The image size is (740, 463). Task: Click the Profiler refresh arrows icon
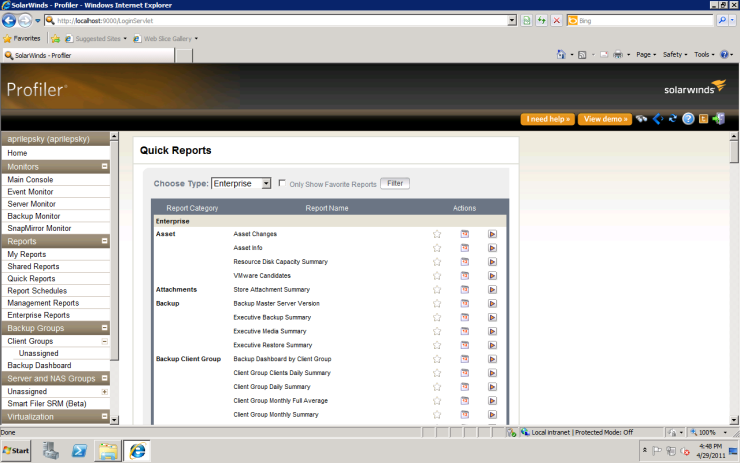673,119
